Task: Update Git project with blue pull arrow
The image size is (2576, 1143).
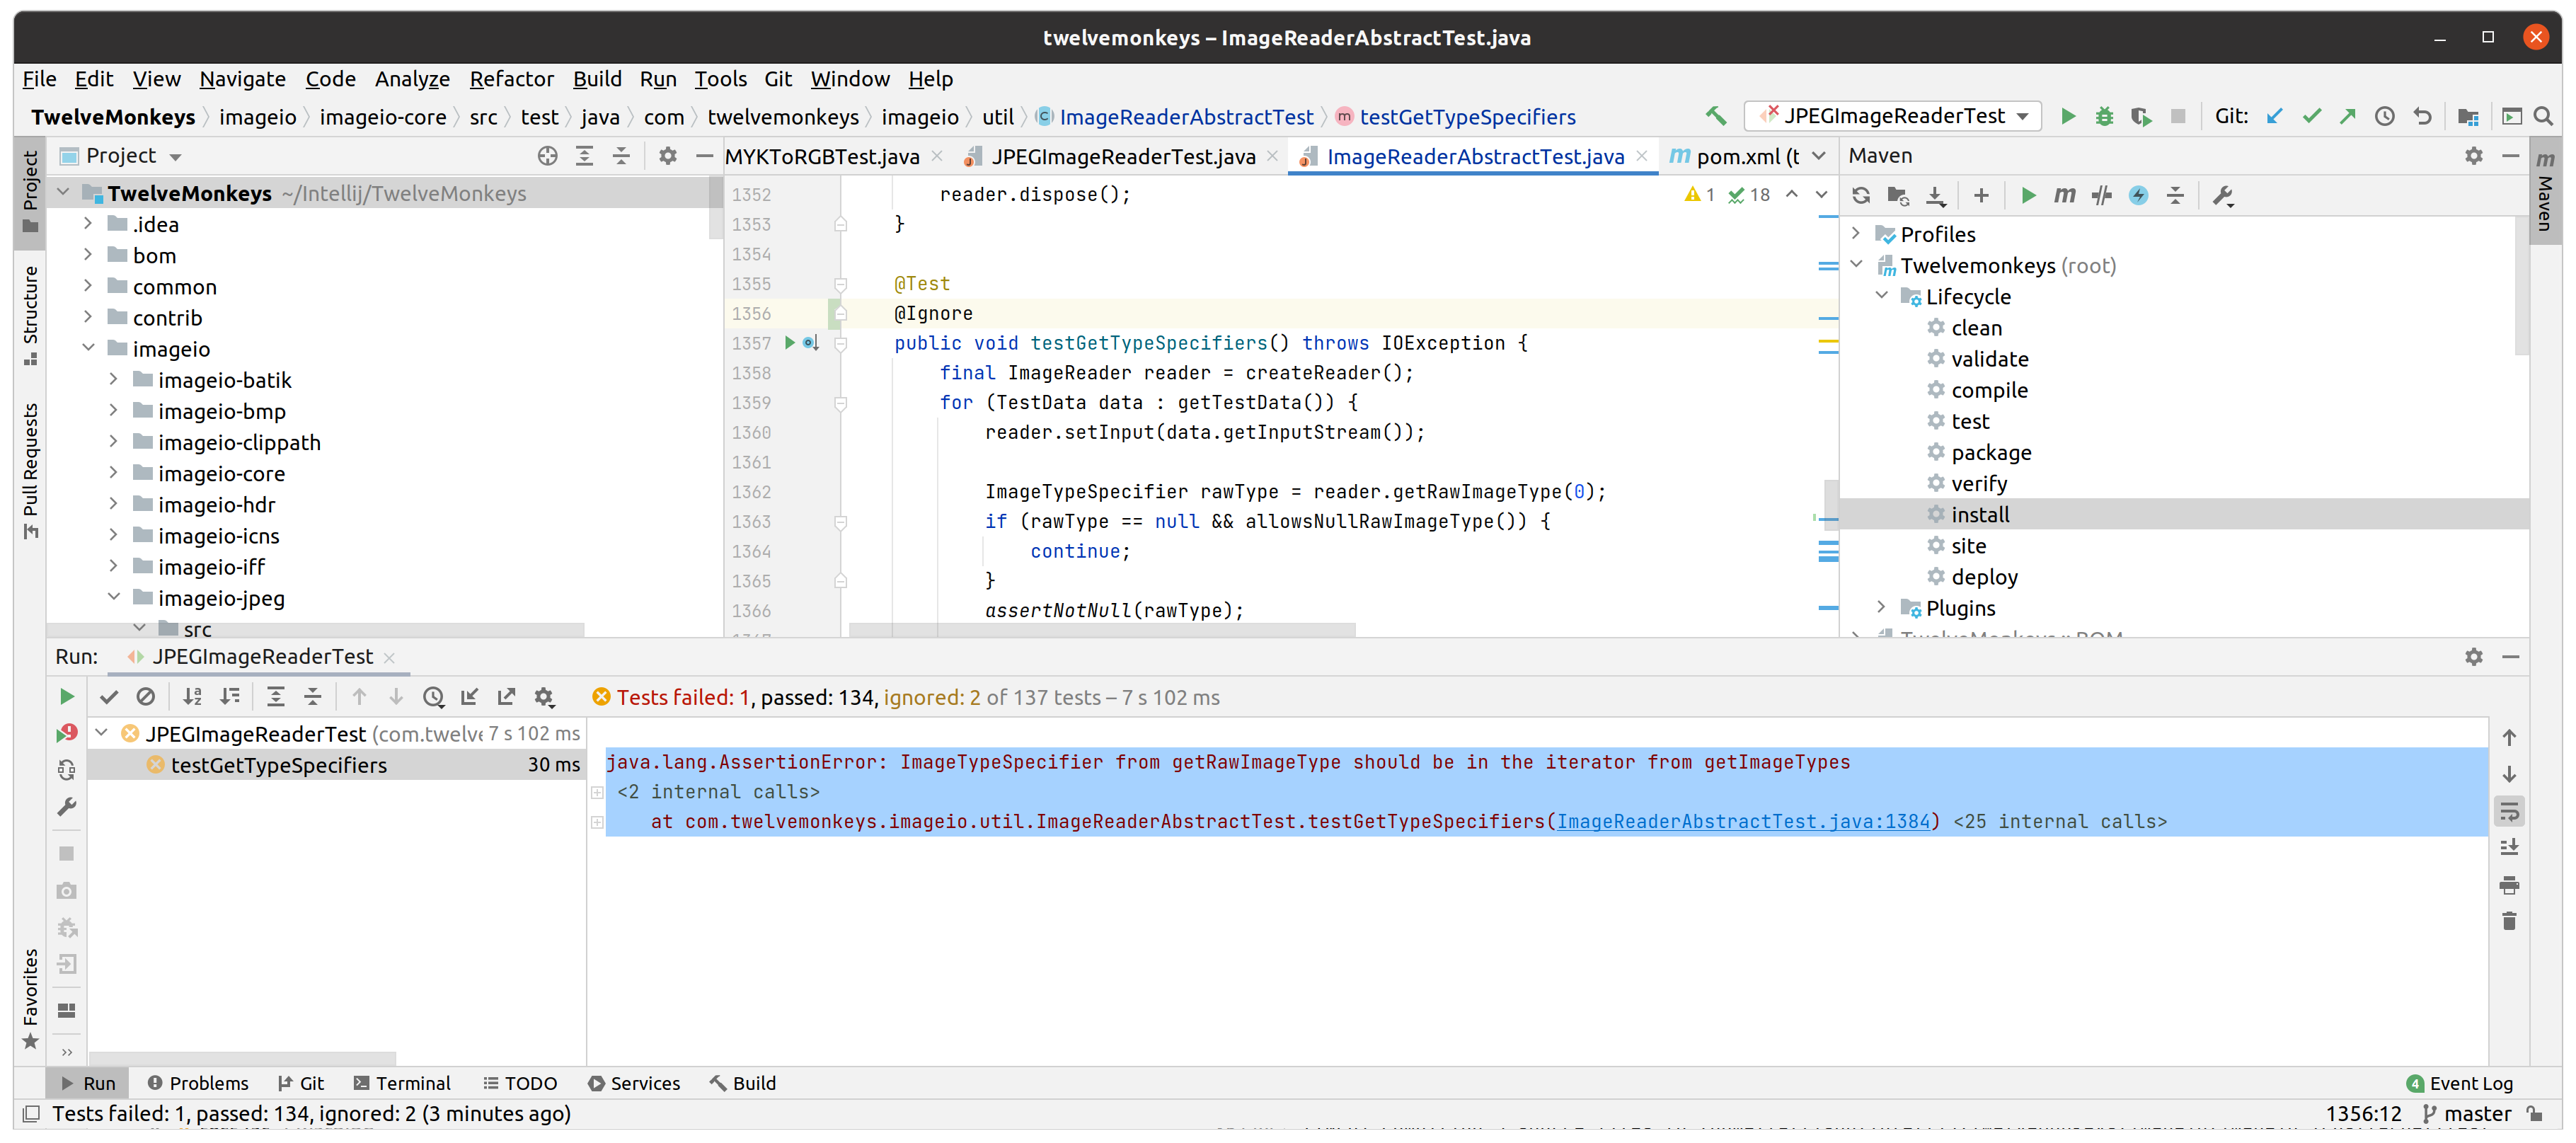Action: (2274, 116)
